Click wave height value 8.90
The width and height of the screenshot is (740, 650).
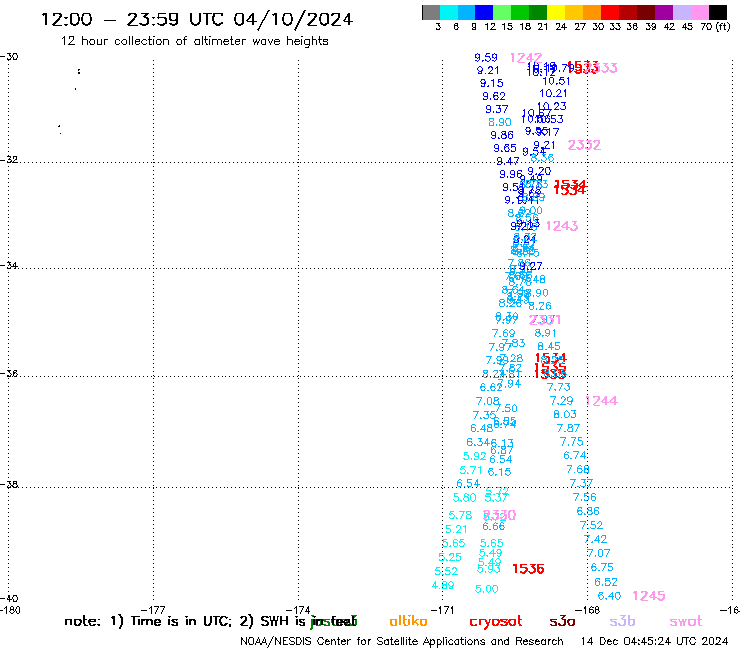tap(500, 122)
